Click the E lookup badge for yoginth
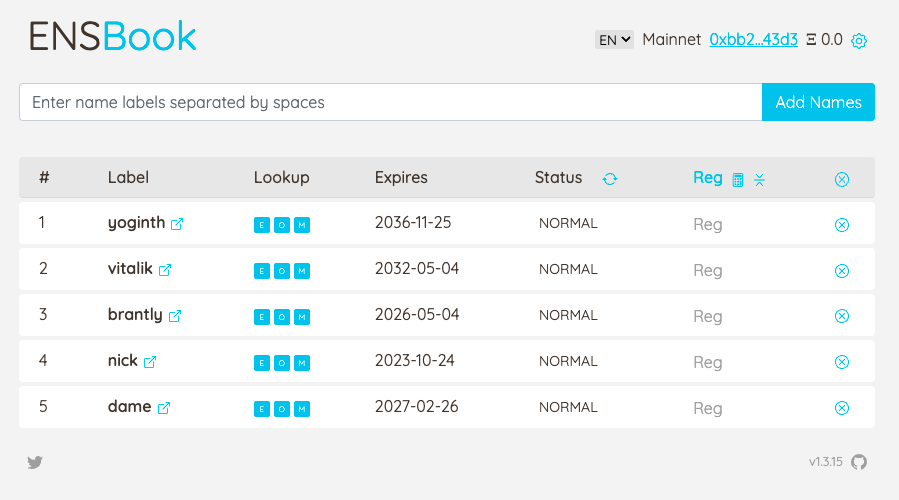Image resolution: width=899 pixels, height=500 pixels. coord(262,225)
